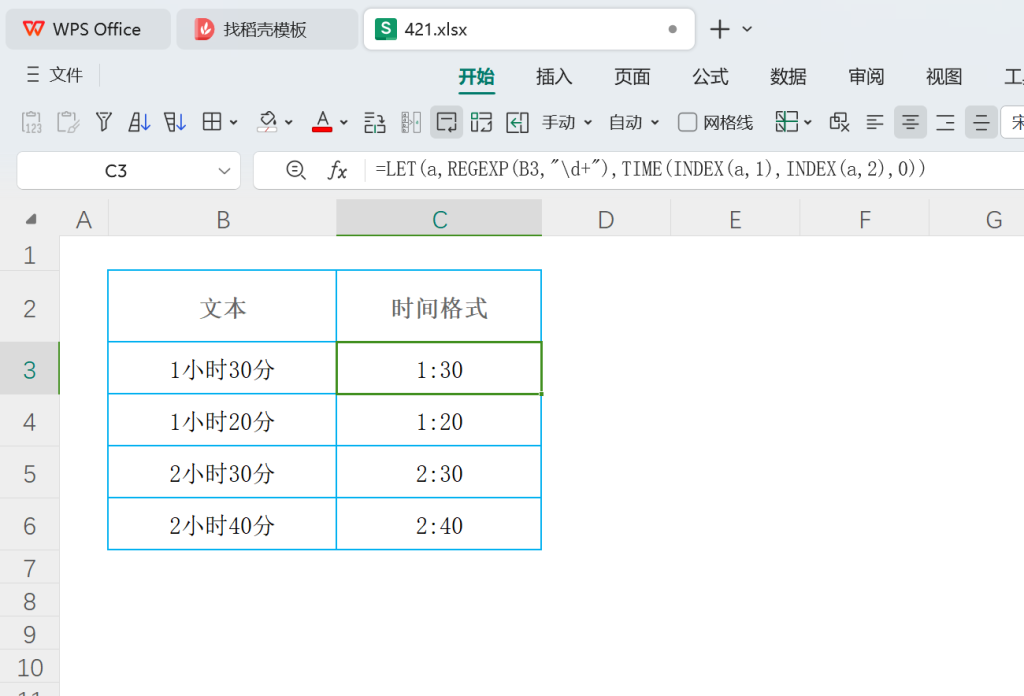
Task: Switch to the 数据 ribbon tab
Action: pyautogui.click(x=788, y=76)
